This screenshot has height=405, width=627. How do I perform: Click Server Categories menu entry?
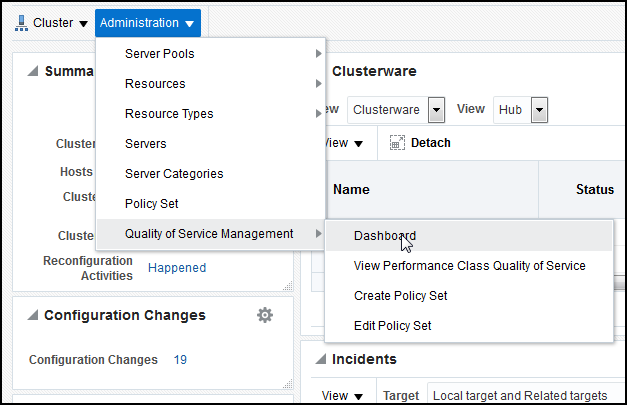174,174
